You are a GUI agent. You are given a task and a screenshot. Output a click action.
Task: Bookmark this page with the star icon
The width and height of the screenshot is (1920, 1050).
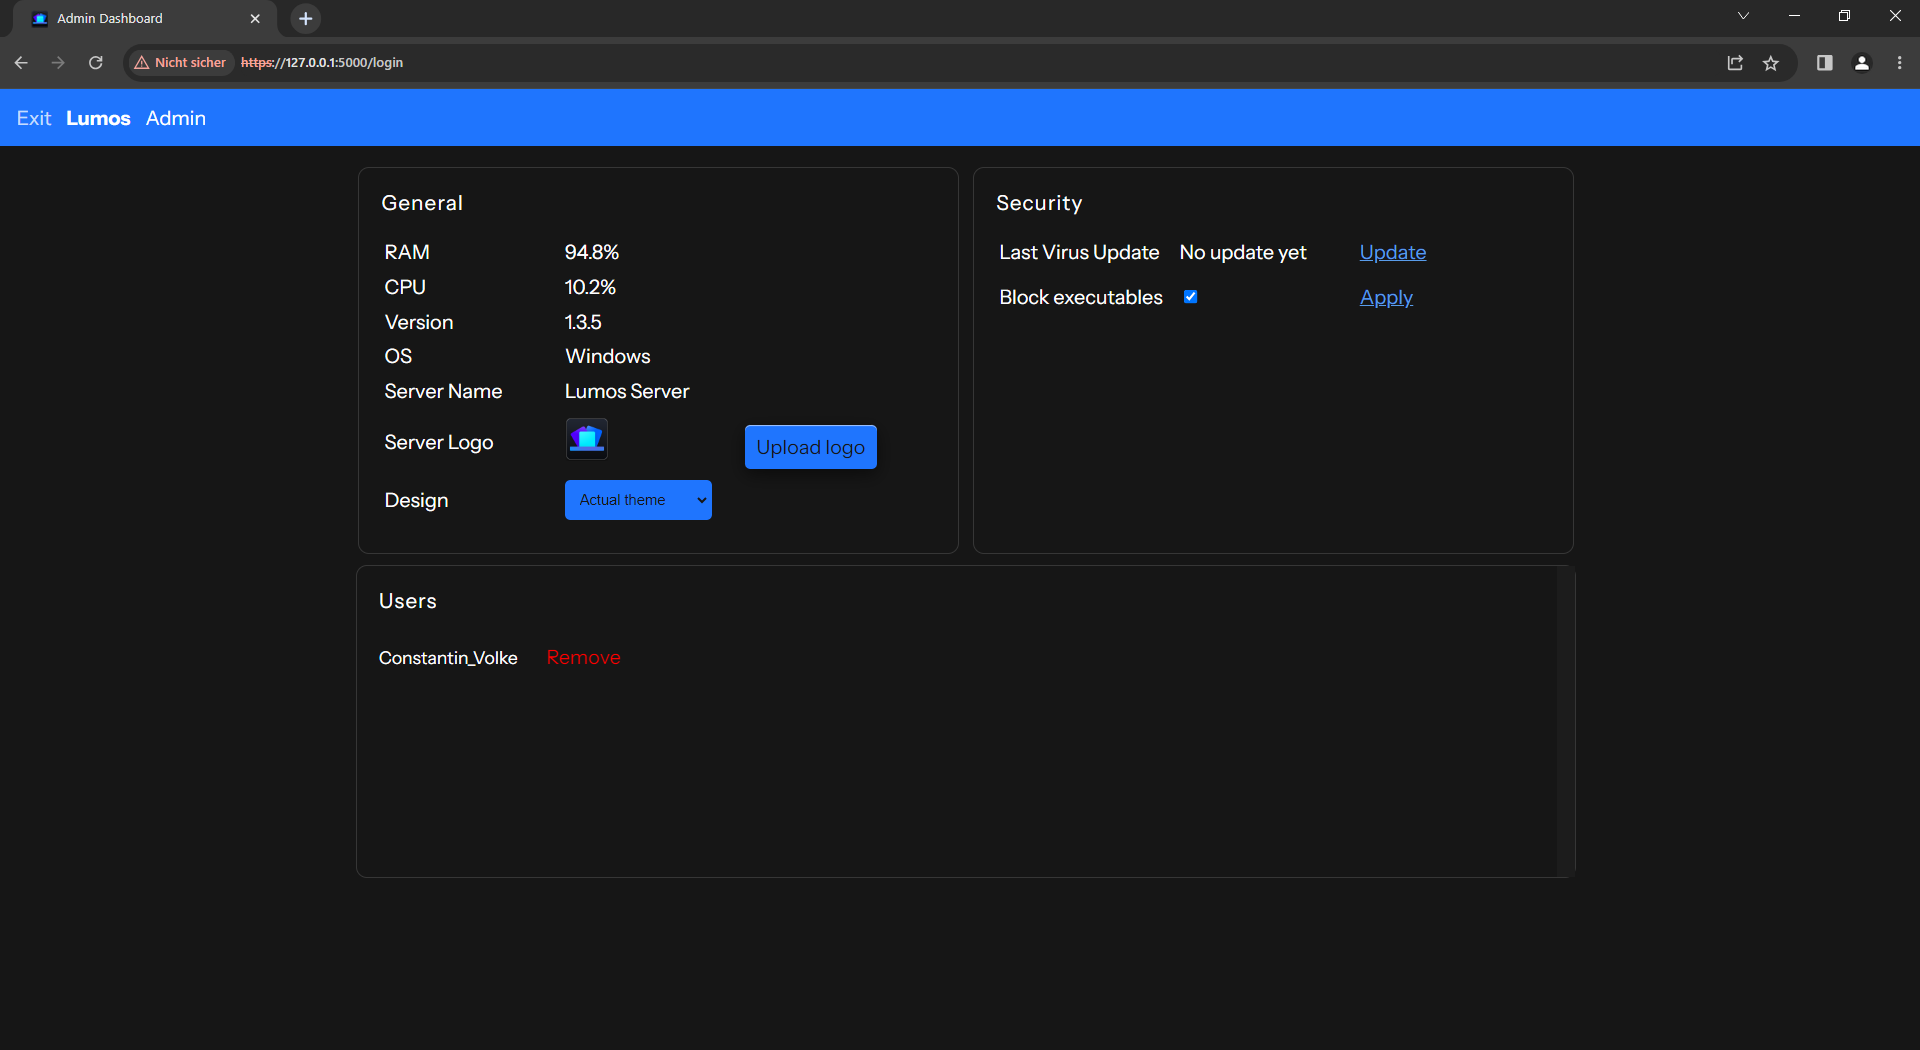point(1771,63)
